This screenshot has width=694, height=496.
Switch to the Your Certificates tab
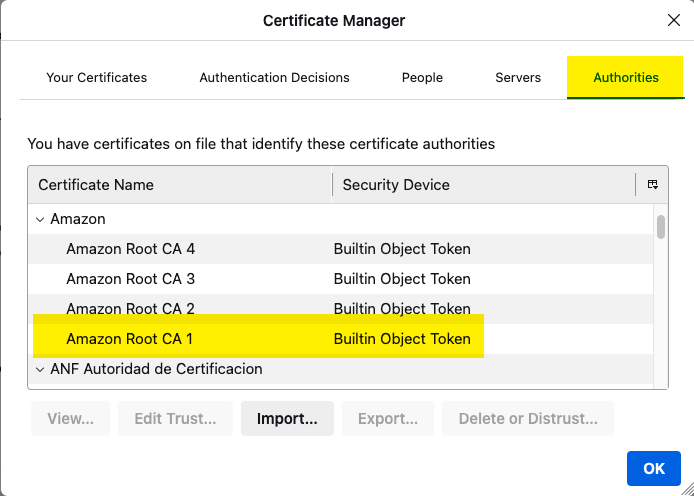(x=96, y=77)
